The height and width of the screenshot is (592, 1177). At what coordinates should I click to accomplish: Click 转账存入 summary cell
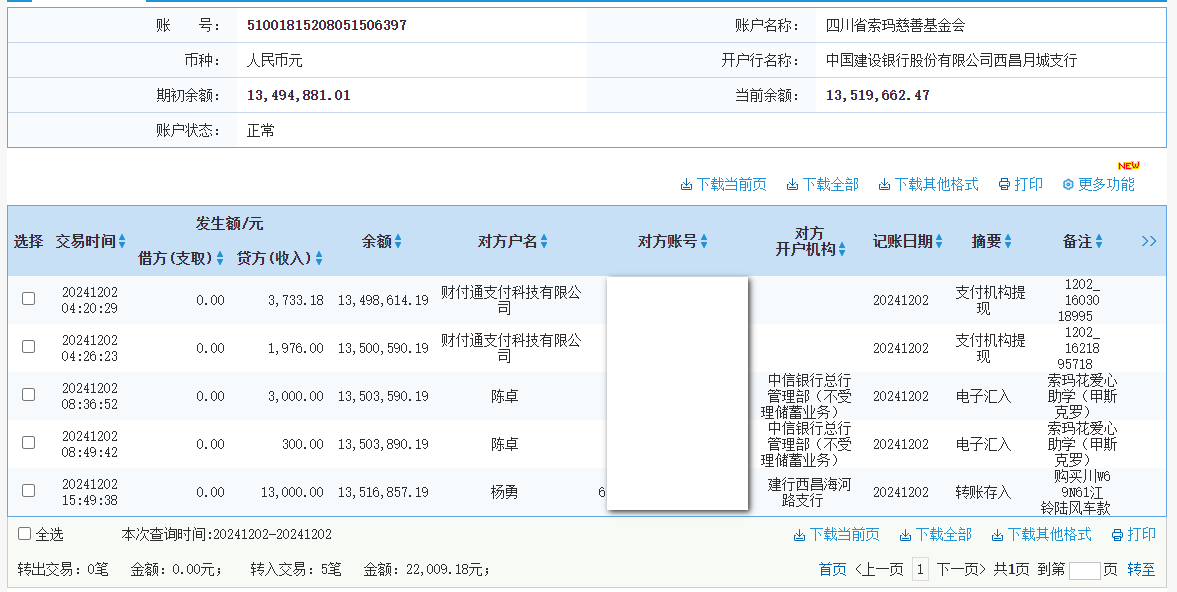983,492
